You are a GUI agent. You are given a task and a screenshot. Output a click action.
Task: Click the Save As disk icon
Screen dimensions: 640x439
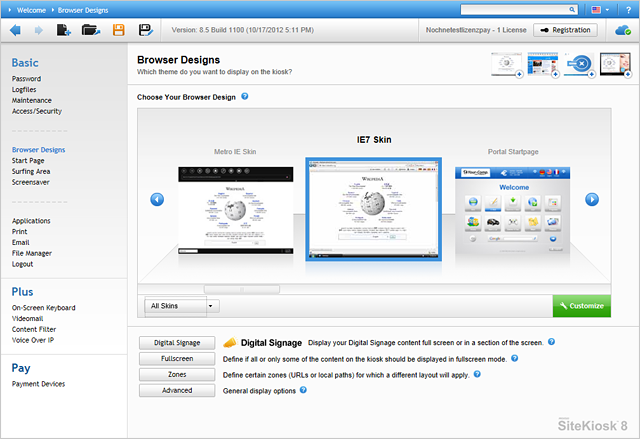coord(145,30)
